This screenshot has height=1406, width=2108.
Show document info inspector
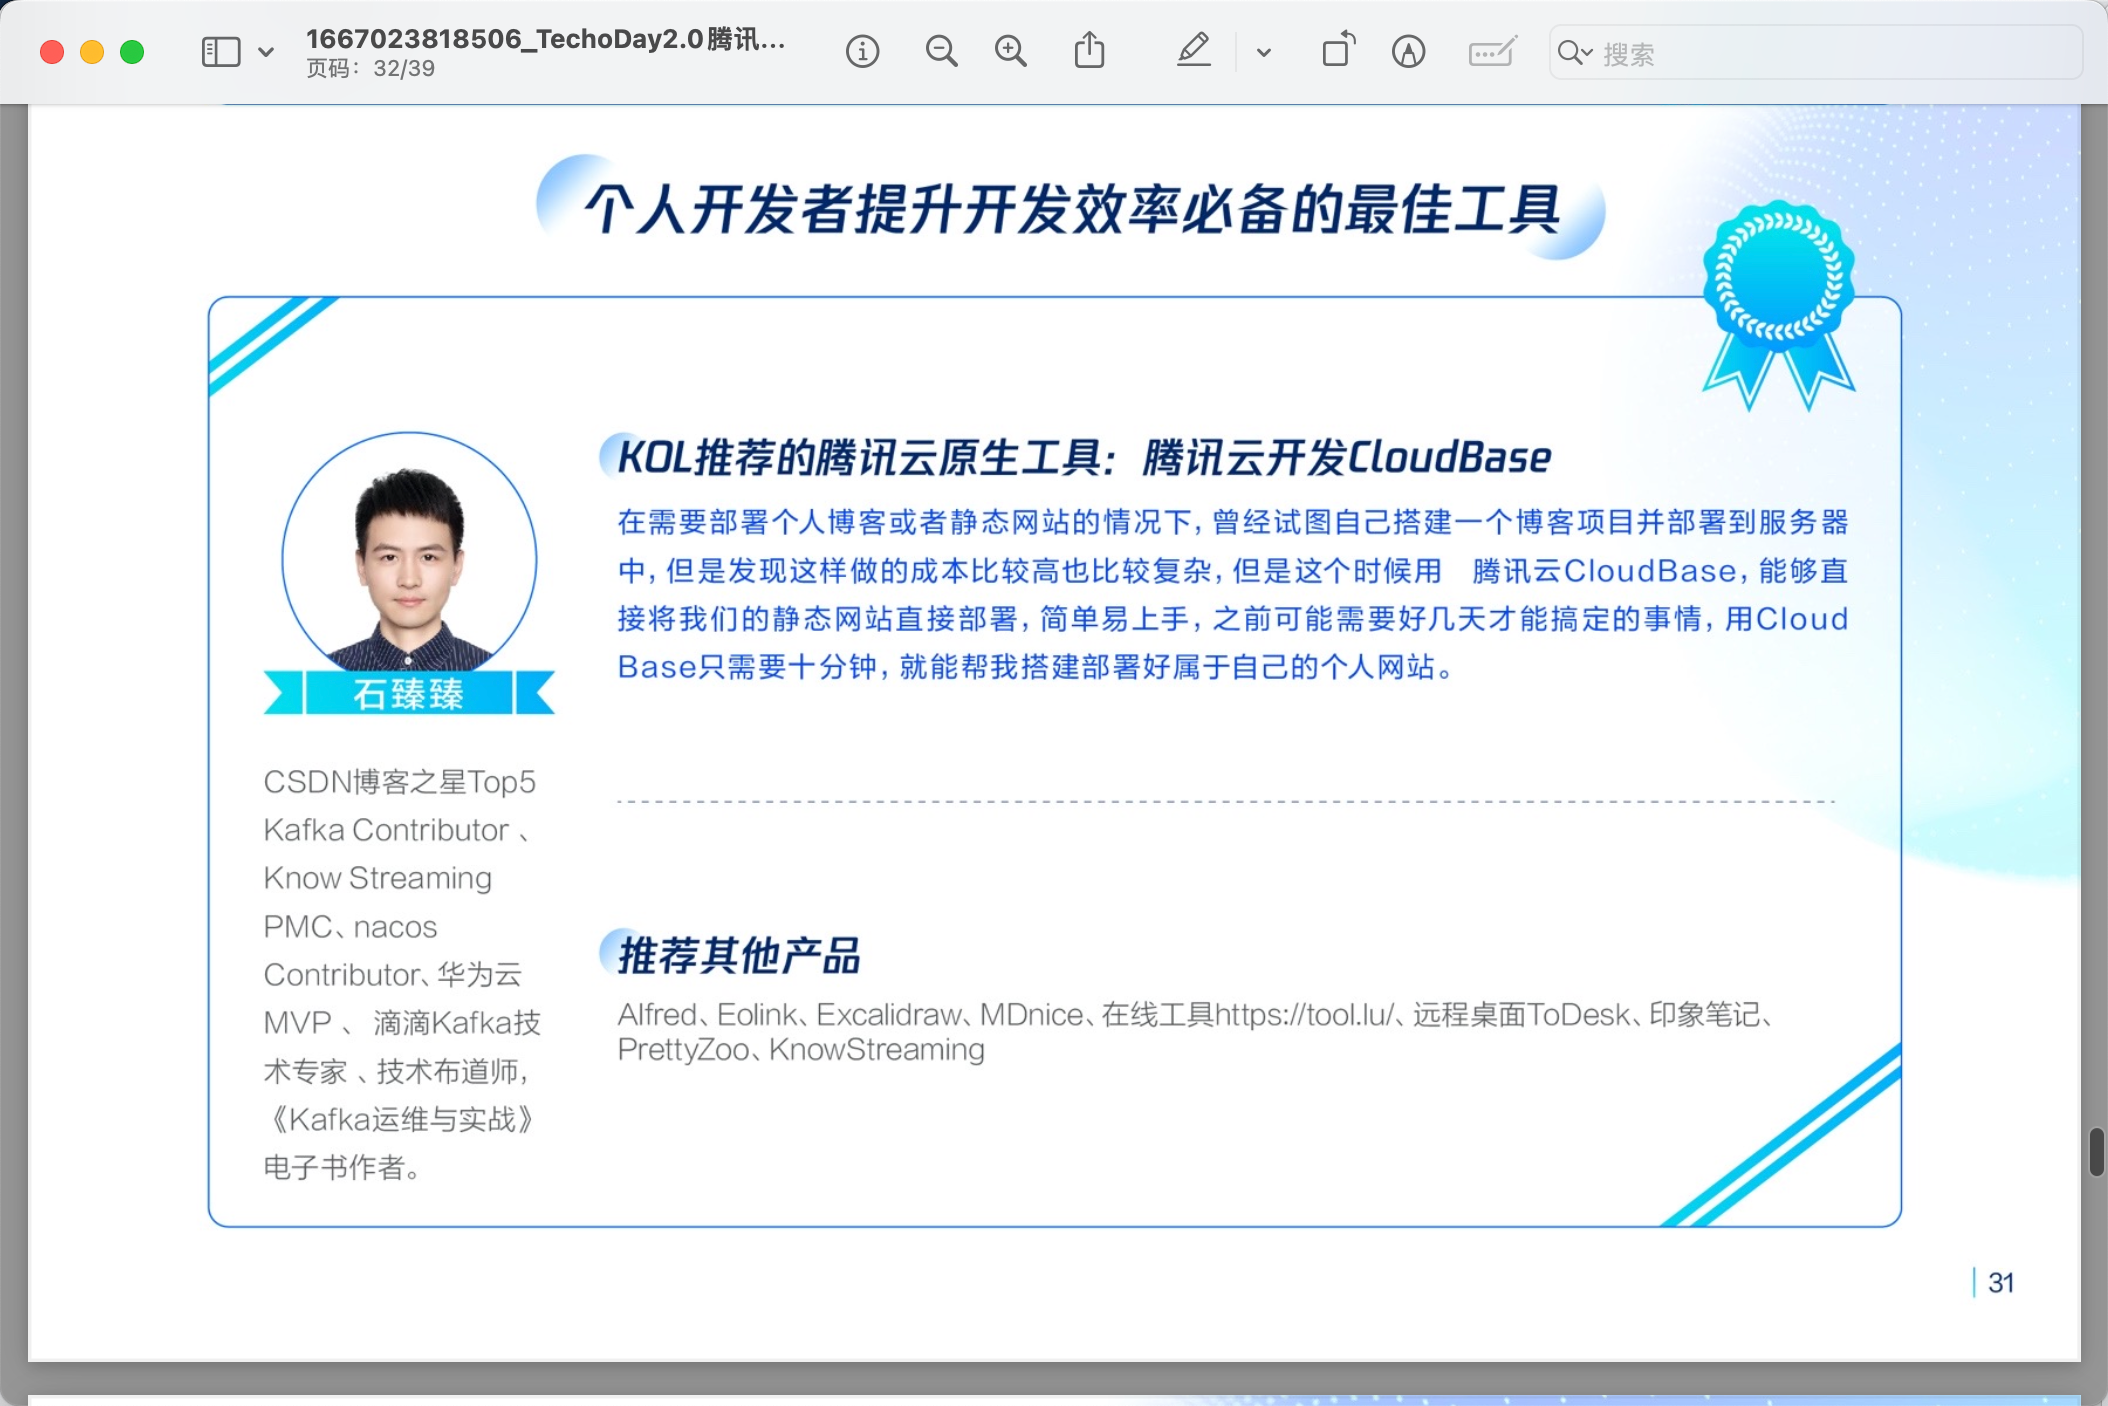click(862, 52)
